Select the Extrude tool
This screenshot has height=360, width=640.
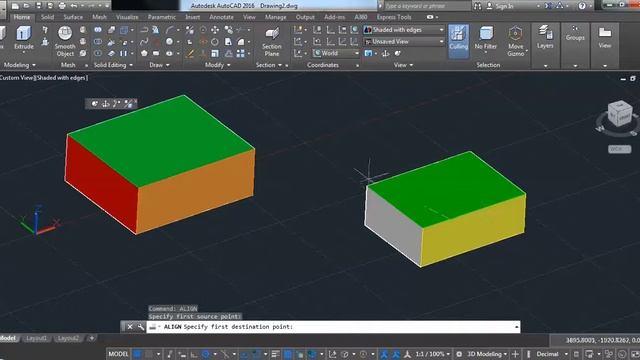(x=24, y=39)
